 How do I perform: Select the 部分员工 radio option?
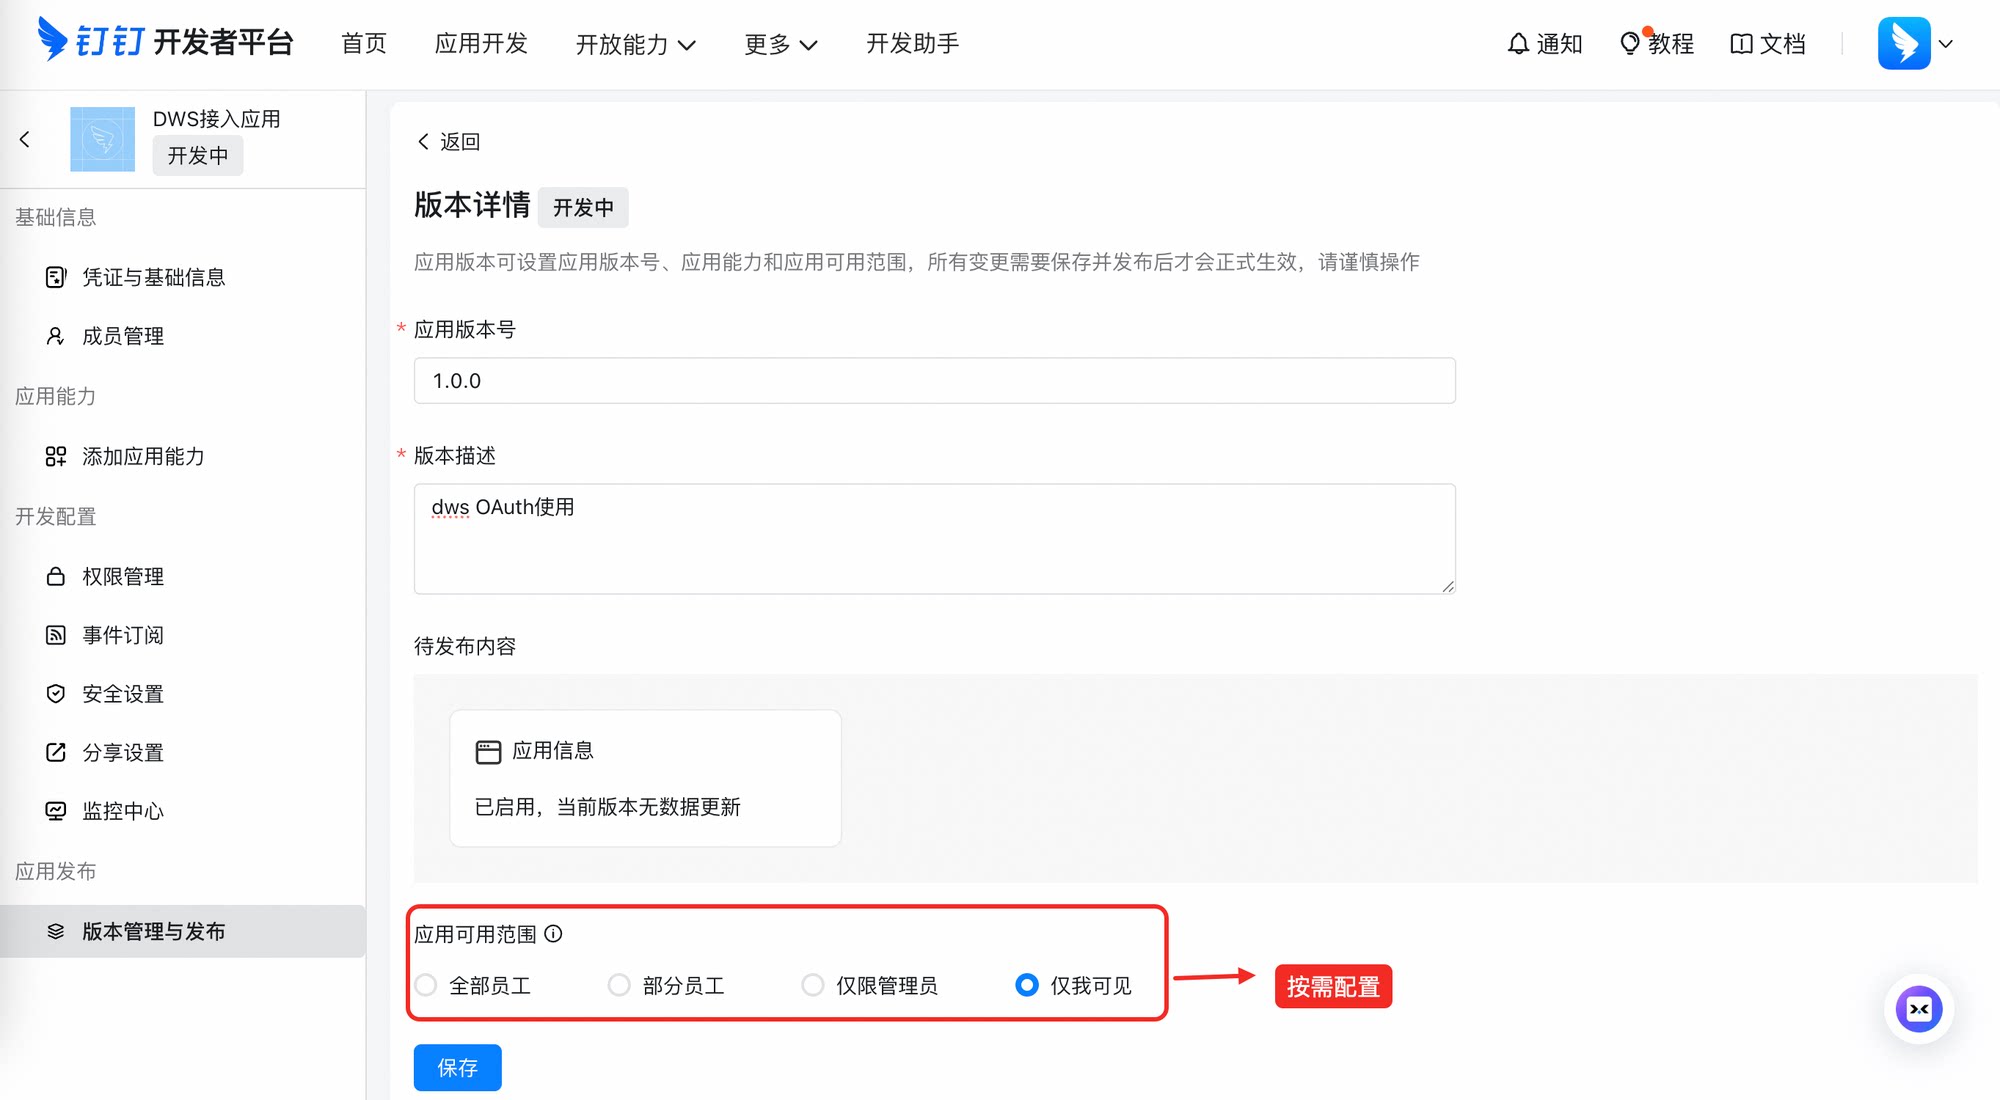[619, 986]
